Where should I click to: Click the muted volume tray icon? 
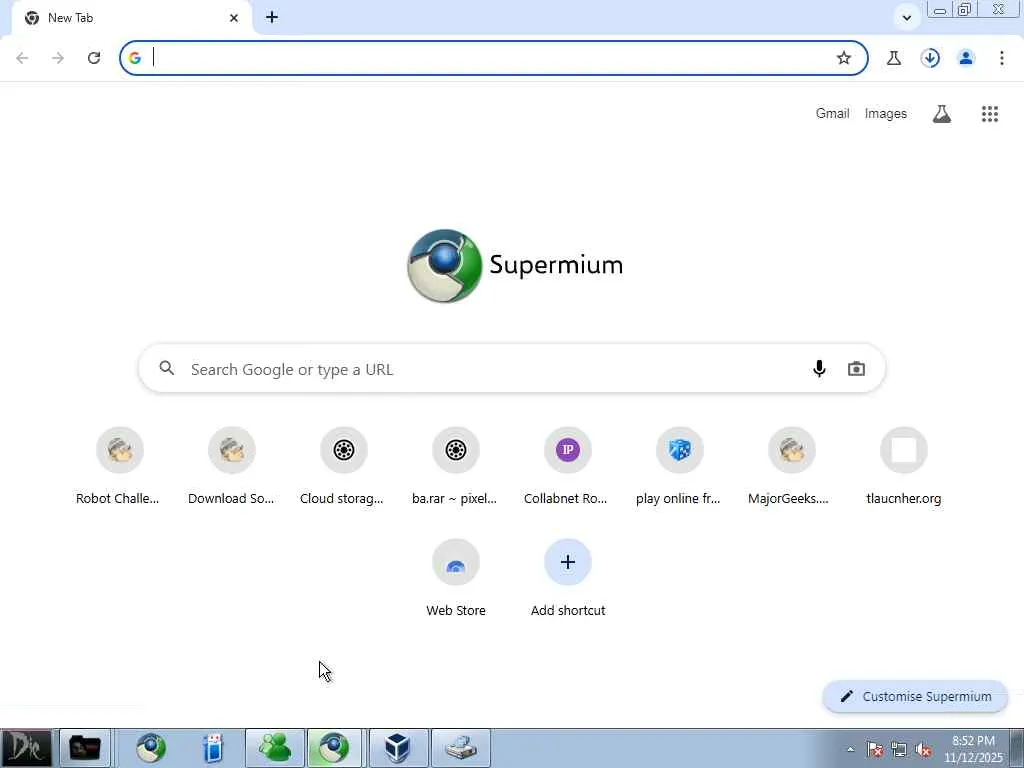tap(923, 750)
